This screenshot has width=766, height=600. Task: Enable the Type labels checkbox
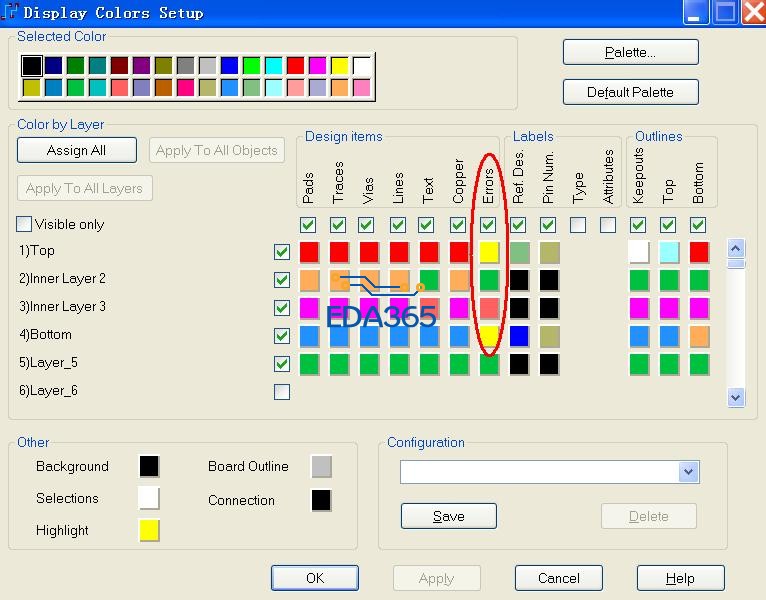coord(578,225)
